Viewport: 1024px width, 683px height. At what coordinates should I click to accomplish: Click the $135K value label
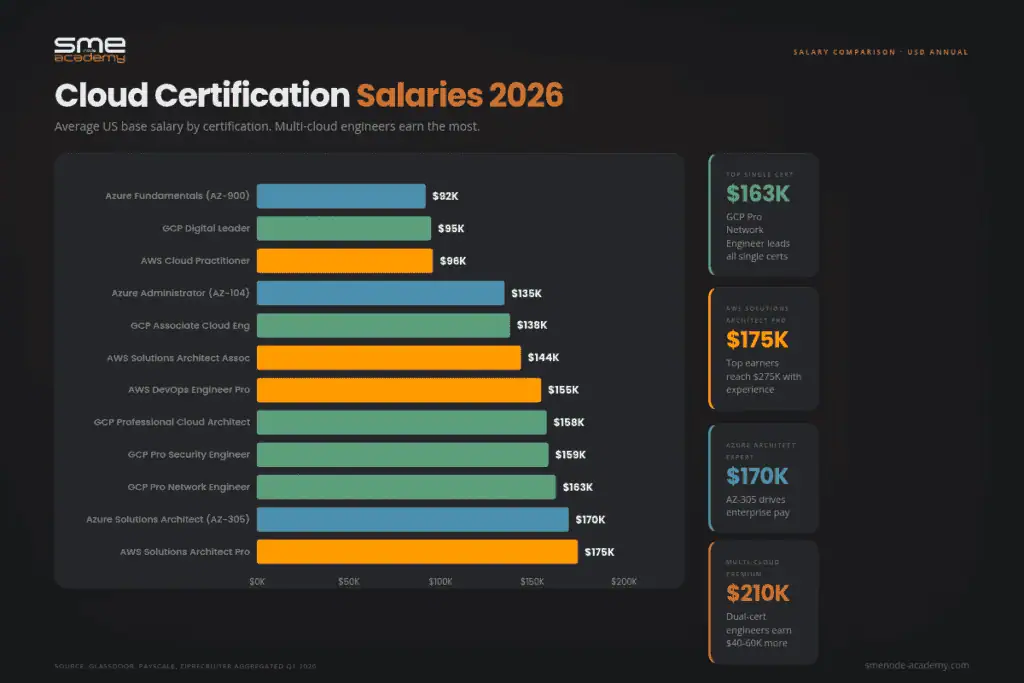pyautogui.click(x=526, y=293)
